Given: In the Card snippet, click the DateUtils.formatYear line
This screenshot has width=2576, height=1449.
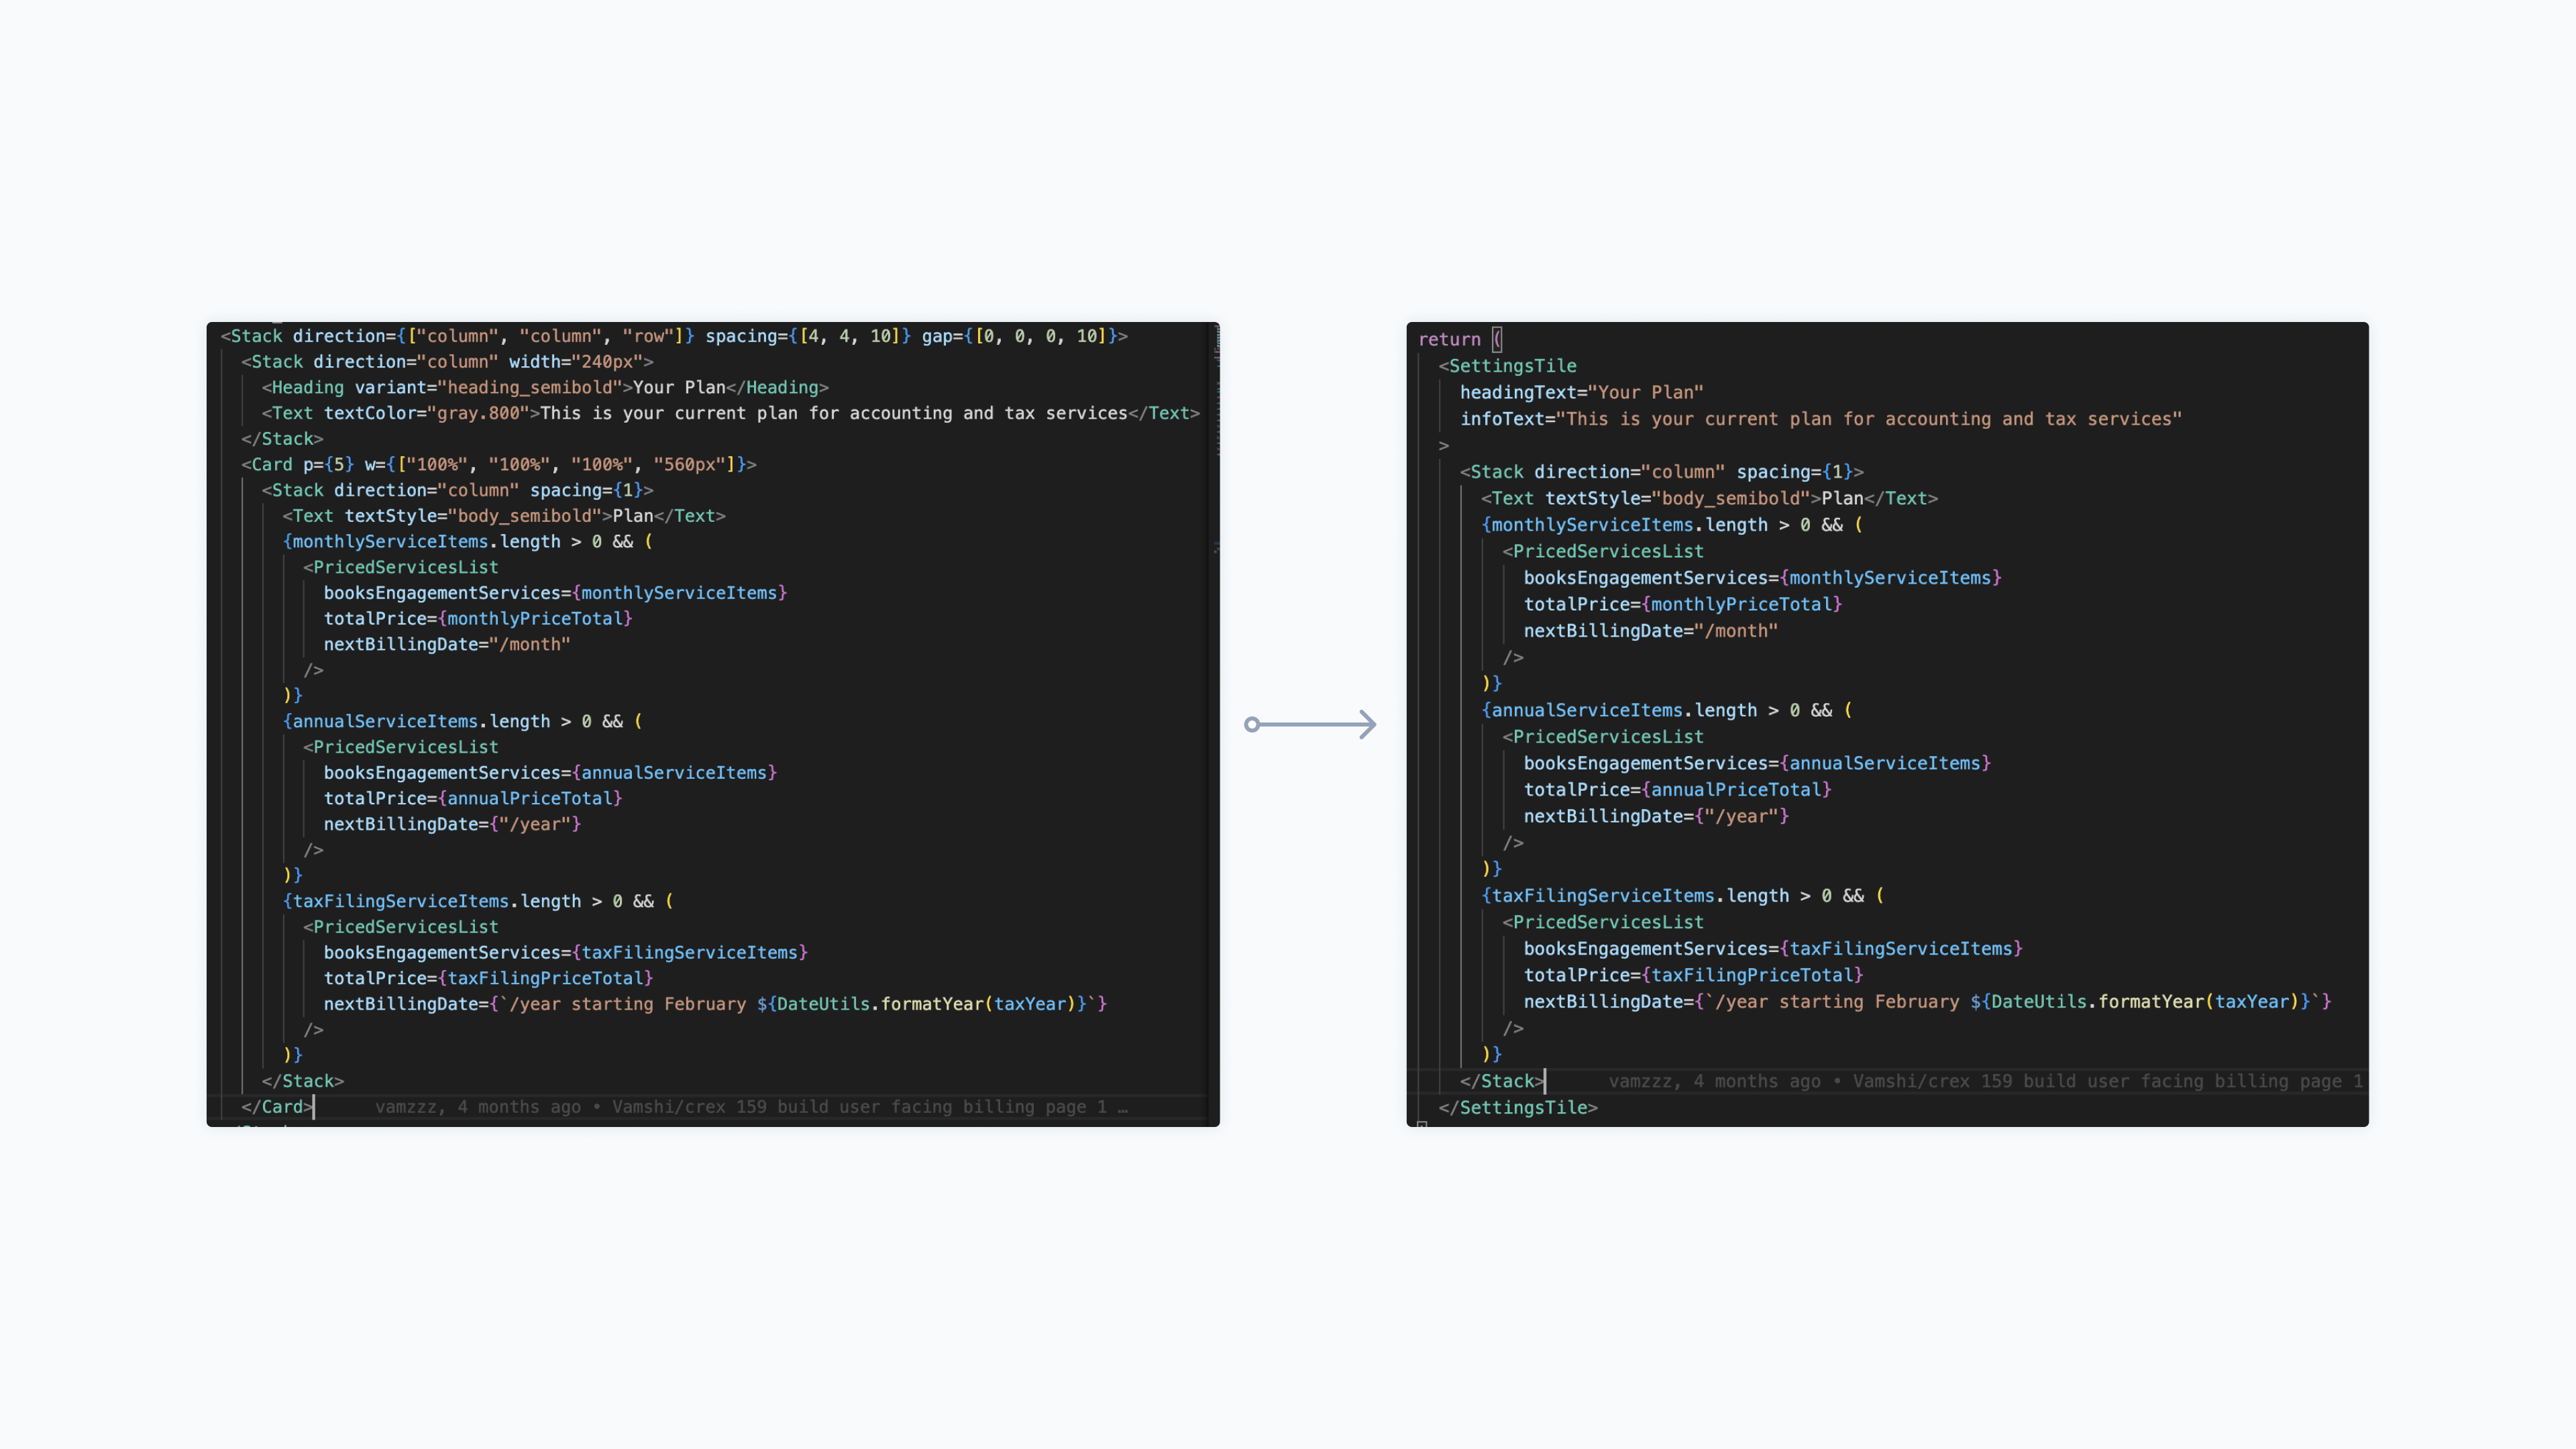Looking at the screenshot, I should [x=715, y=1004].
